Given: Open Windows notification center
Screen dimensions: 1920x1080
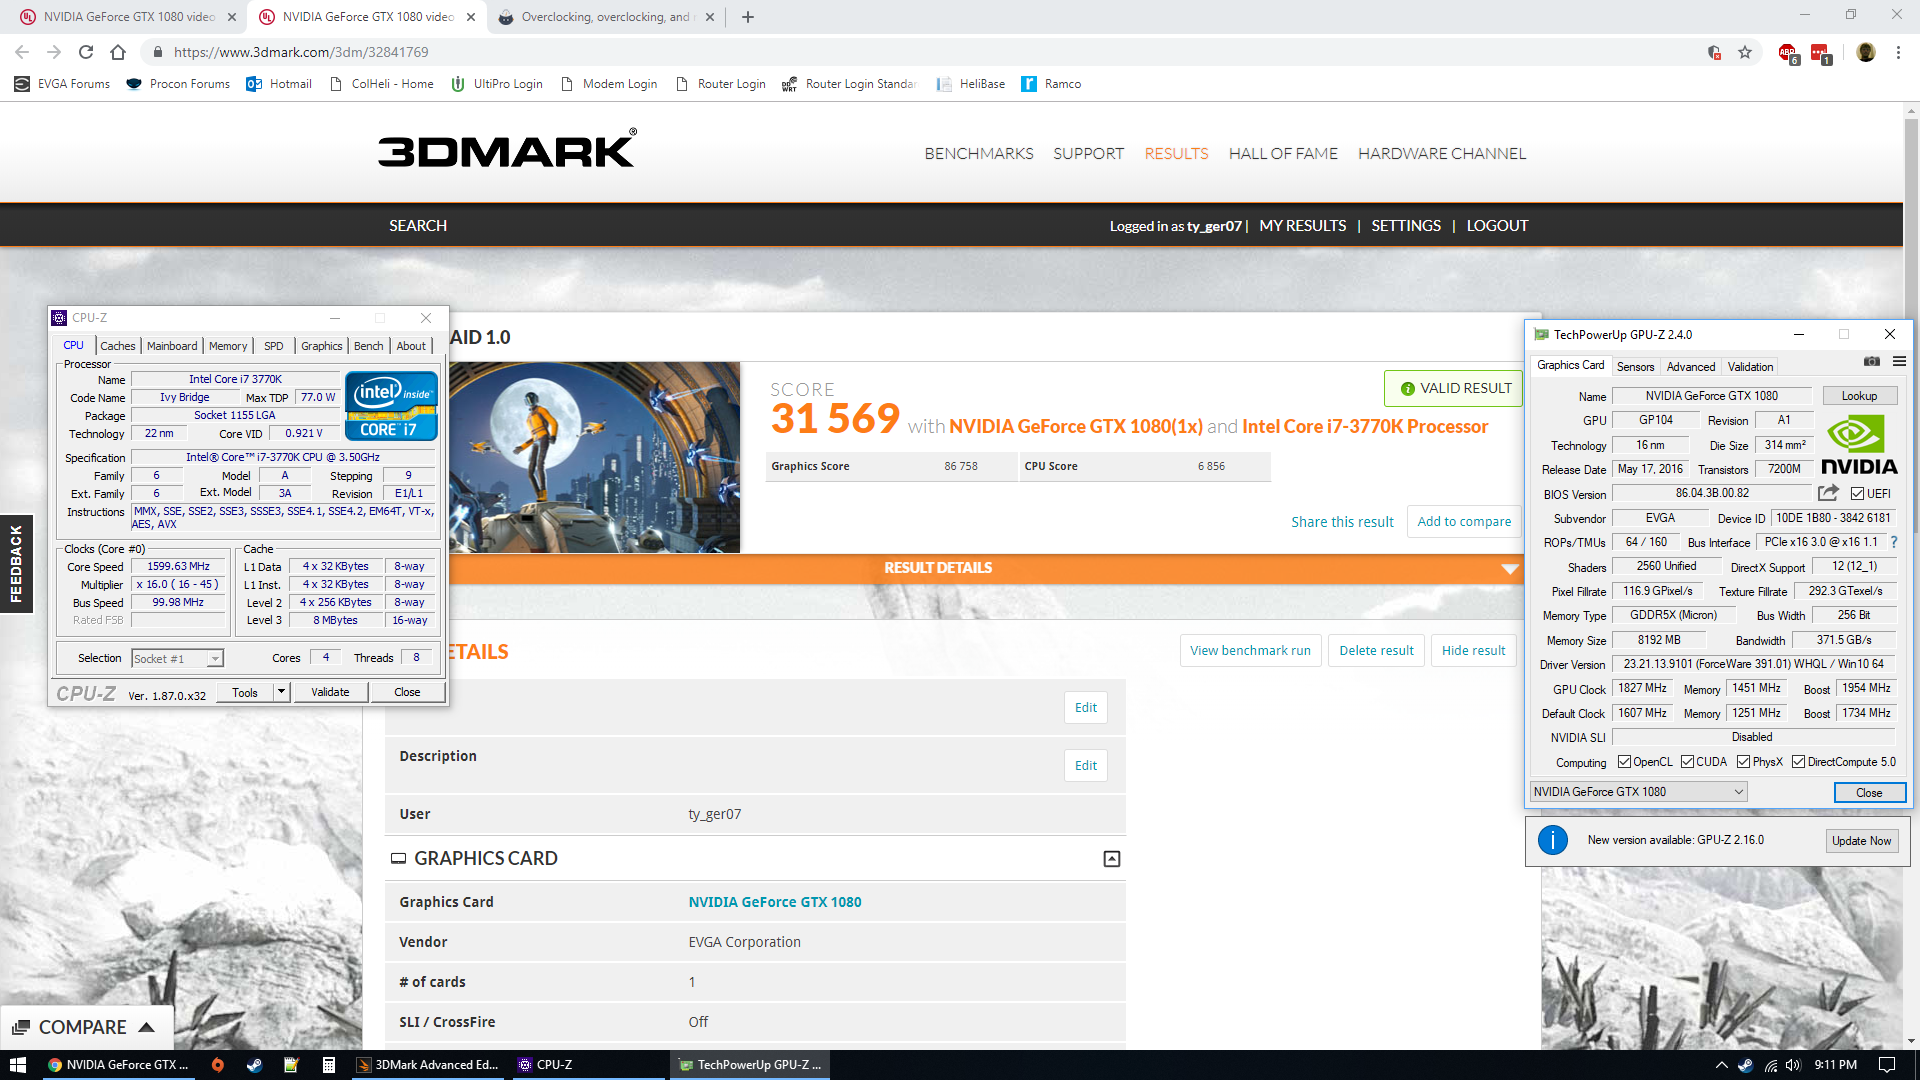Looking at the screenshot, I should click(1887, 1065).
